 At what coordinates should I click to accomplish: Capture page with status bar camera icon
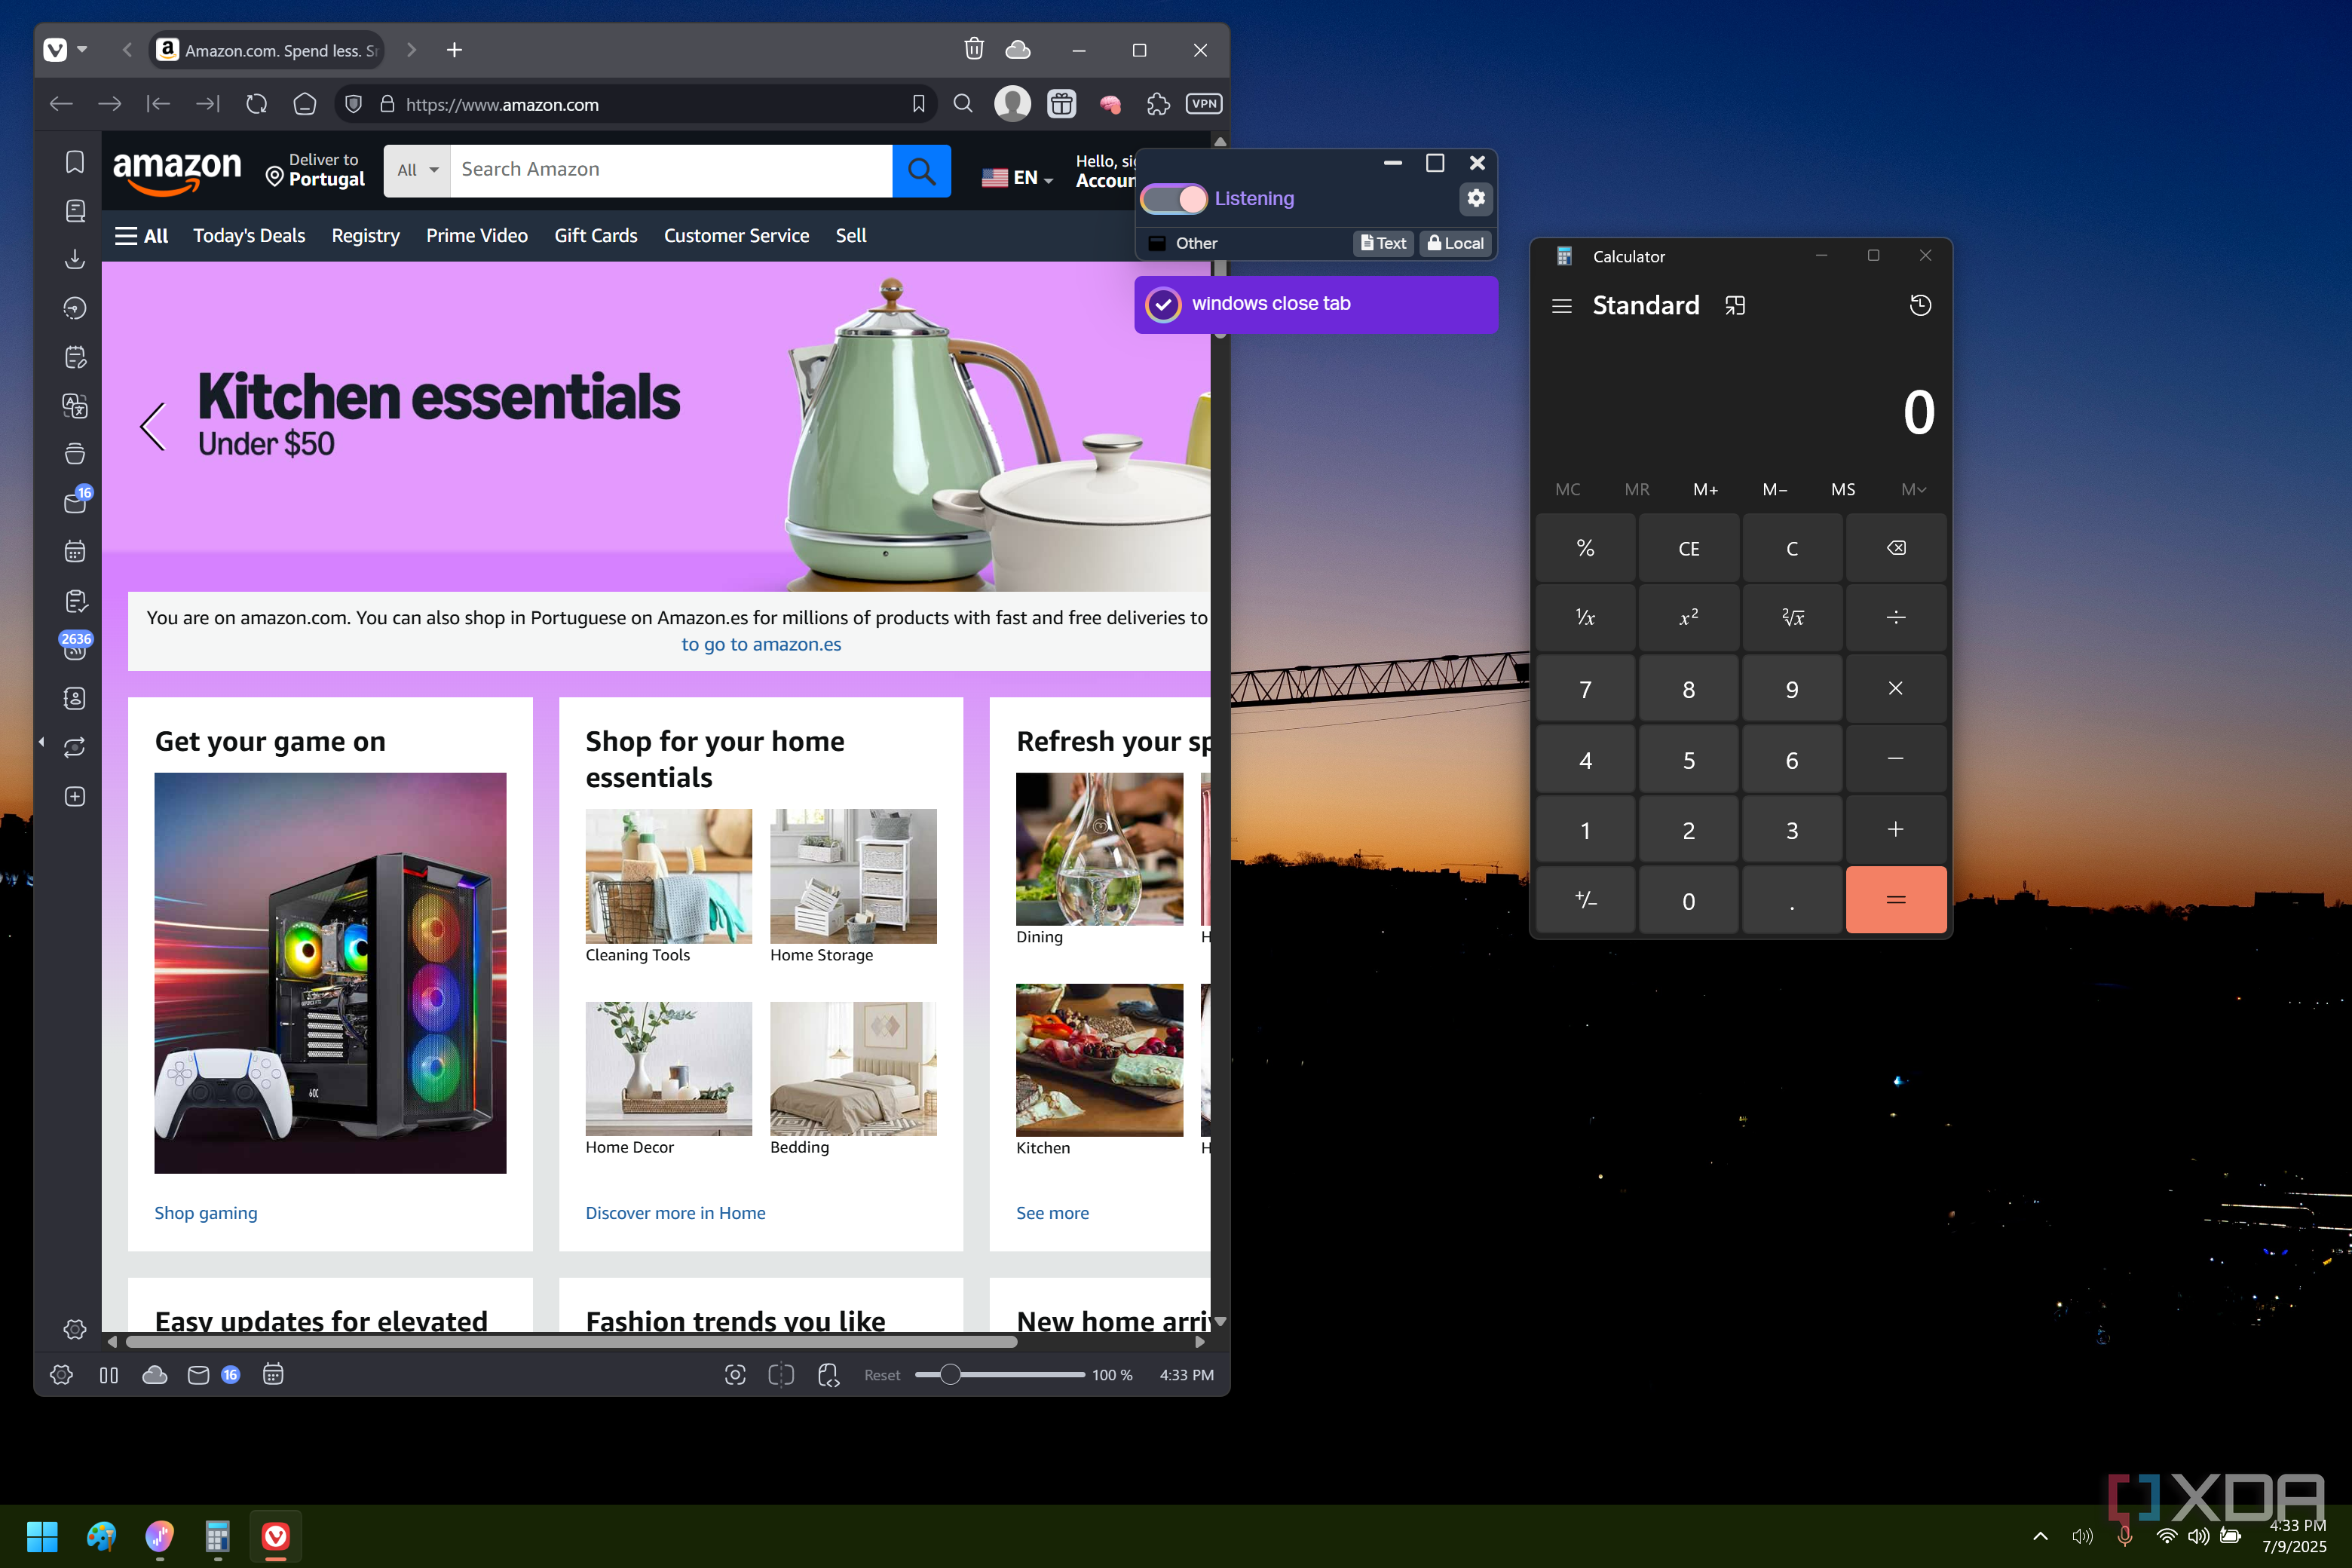pyautogui.click(x=735, y=1375)
